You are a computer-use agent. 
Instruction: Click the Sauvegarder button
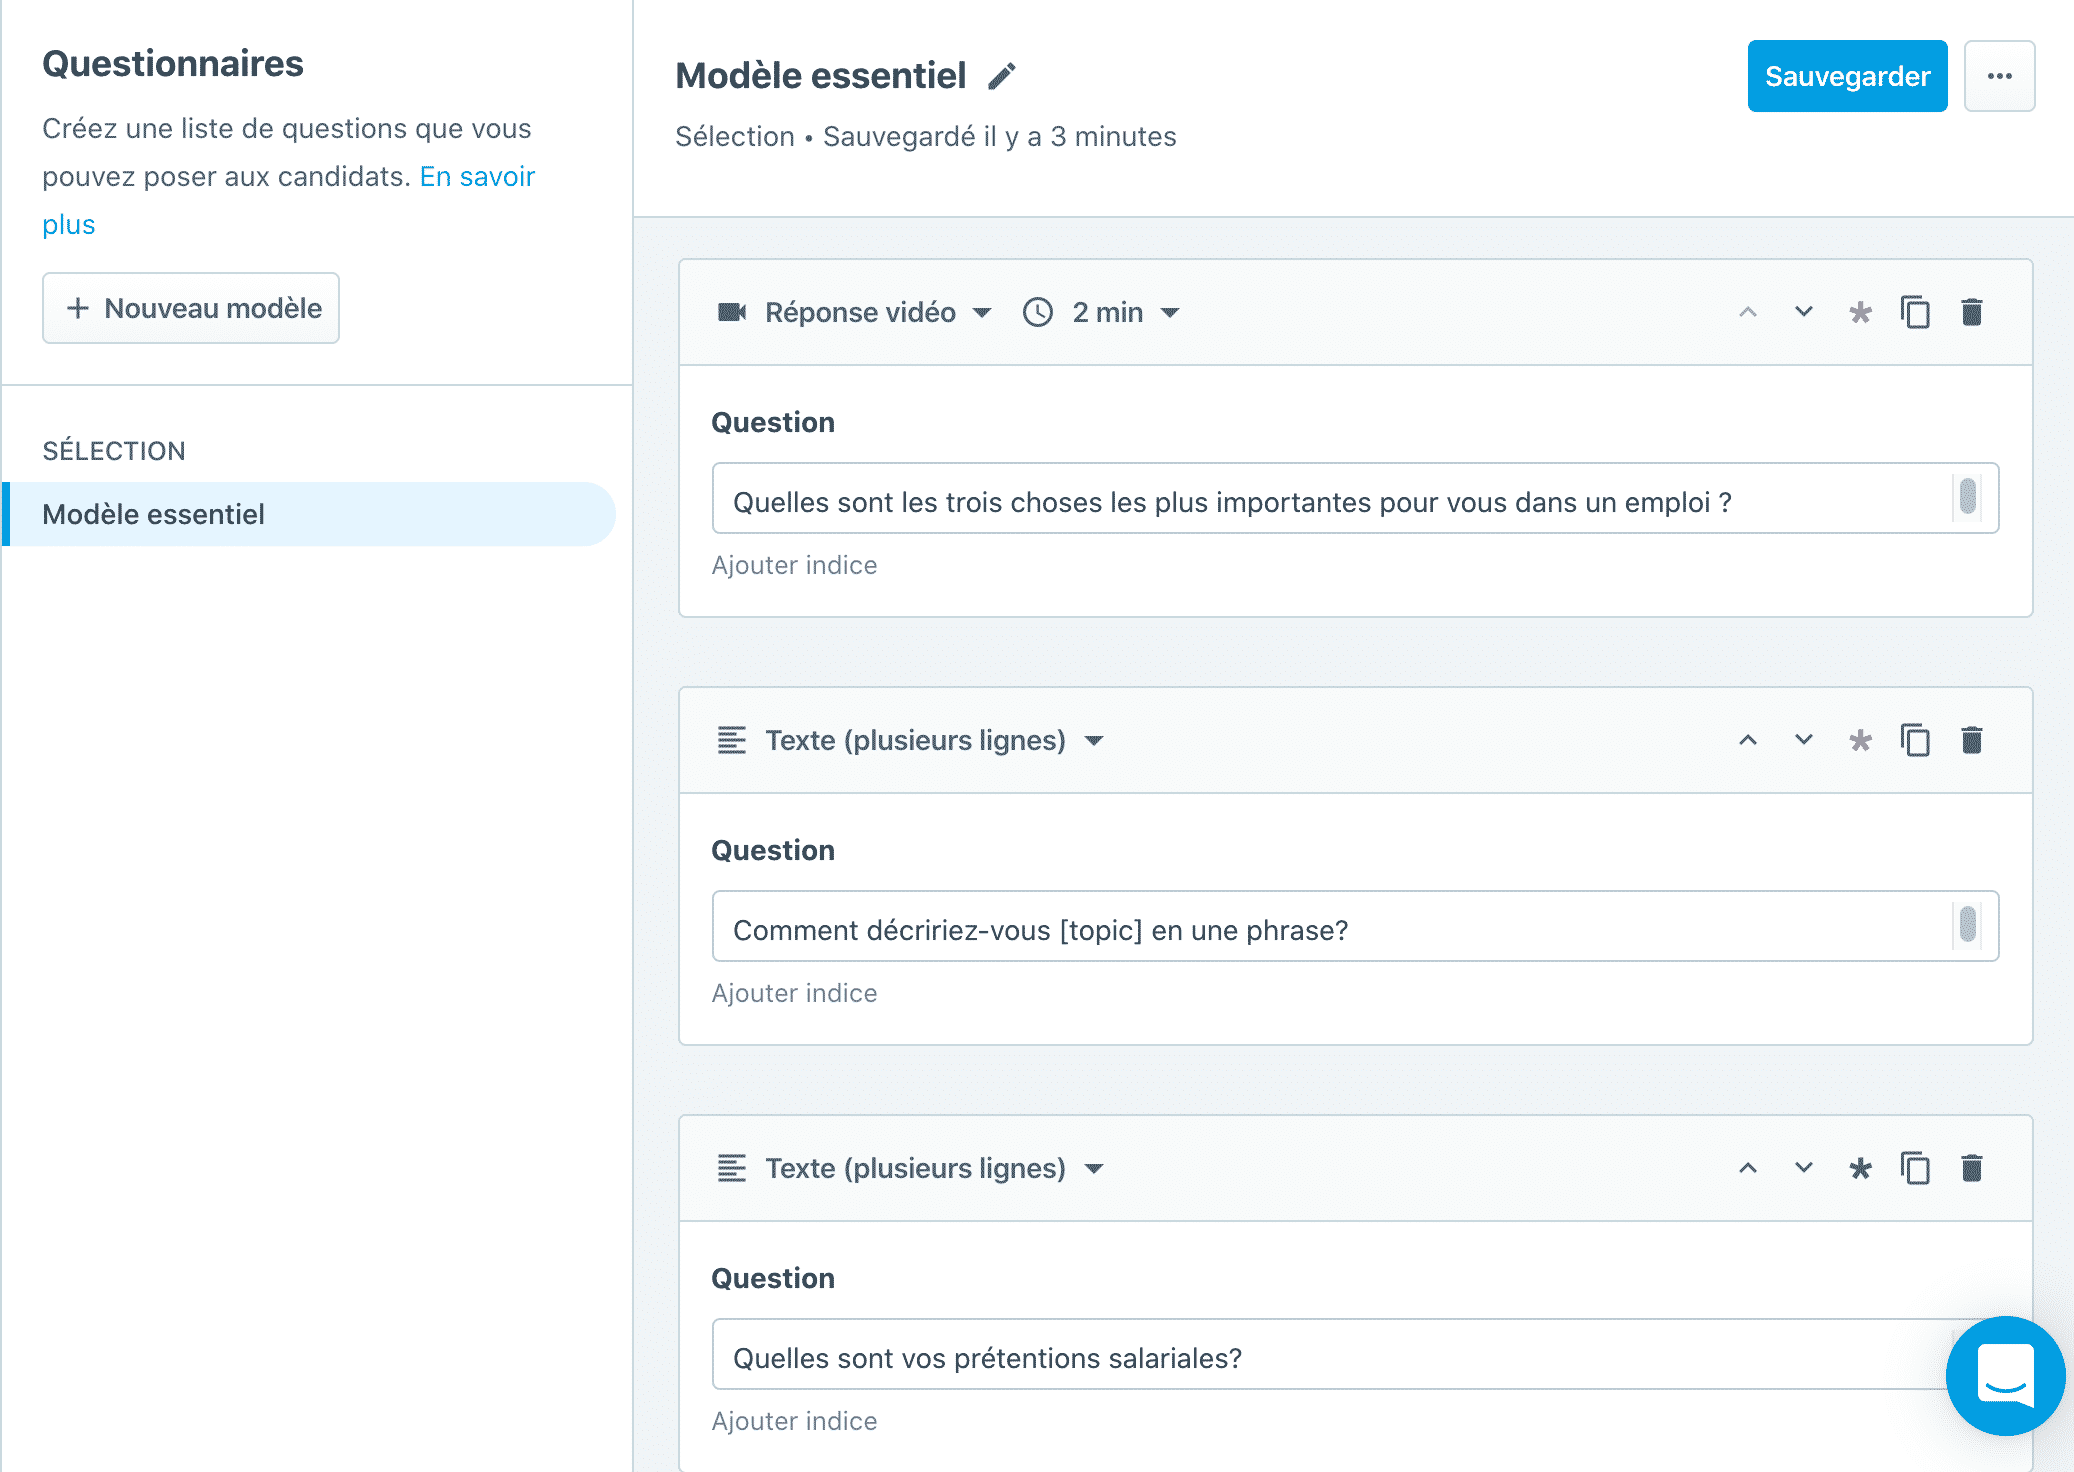pyautogui.click(x=1846, y=76)
